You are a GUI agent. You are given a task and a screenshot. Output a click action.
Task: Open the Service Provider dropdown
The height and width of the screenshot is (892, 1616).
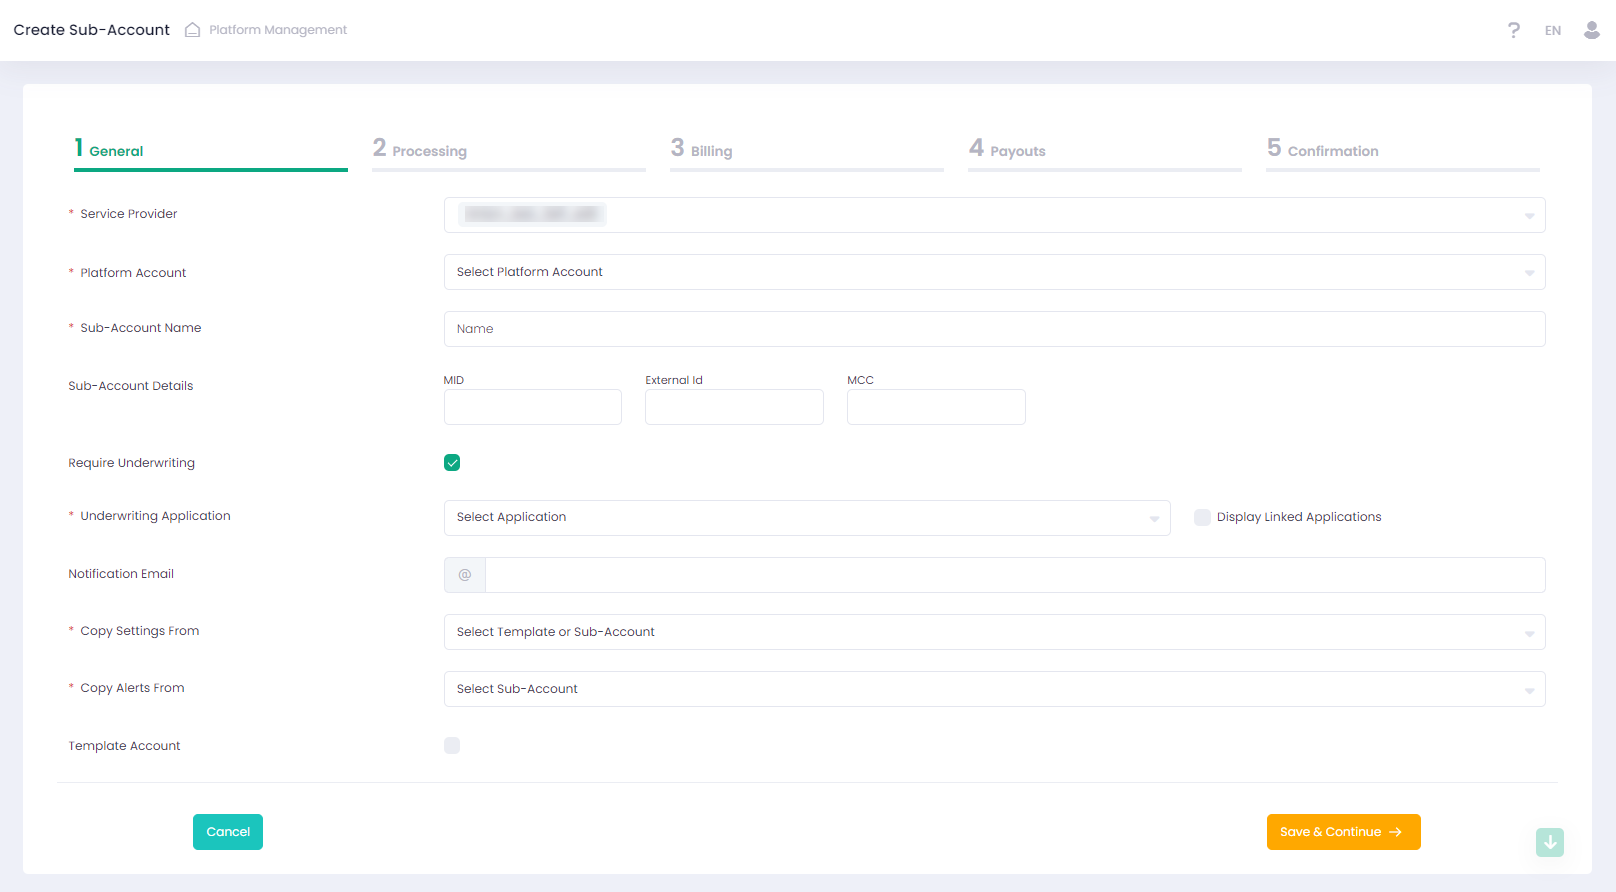[x=994, y=215]
